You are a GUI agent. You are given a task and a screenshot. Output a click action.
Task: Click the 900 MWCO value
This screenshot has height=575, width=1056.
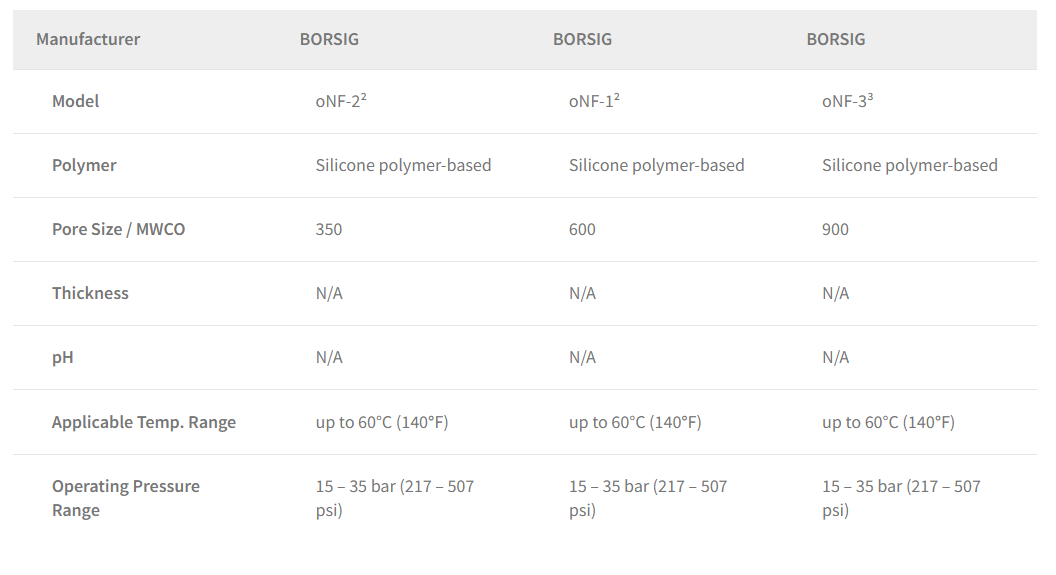point(835,230)
